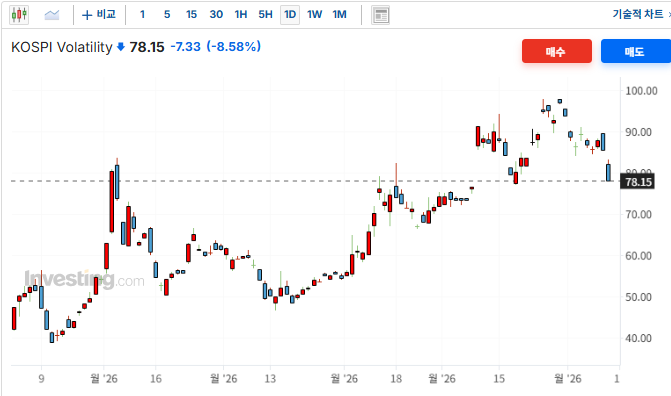Choose the 1H interval
The image size is (671, 396).
tap(241, 15)
